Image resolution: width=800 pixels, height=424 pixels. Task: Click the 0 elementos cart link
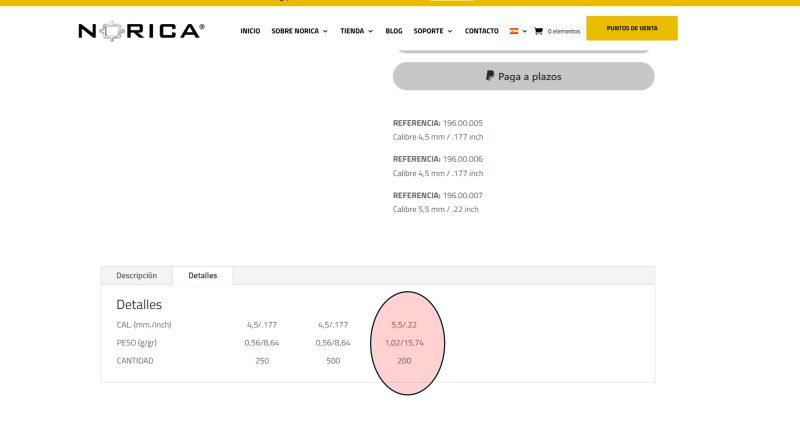[563, 31]
